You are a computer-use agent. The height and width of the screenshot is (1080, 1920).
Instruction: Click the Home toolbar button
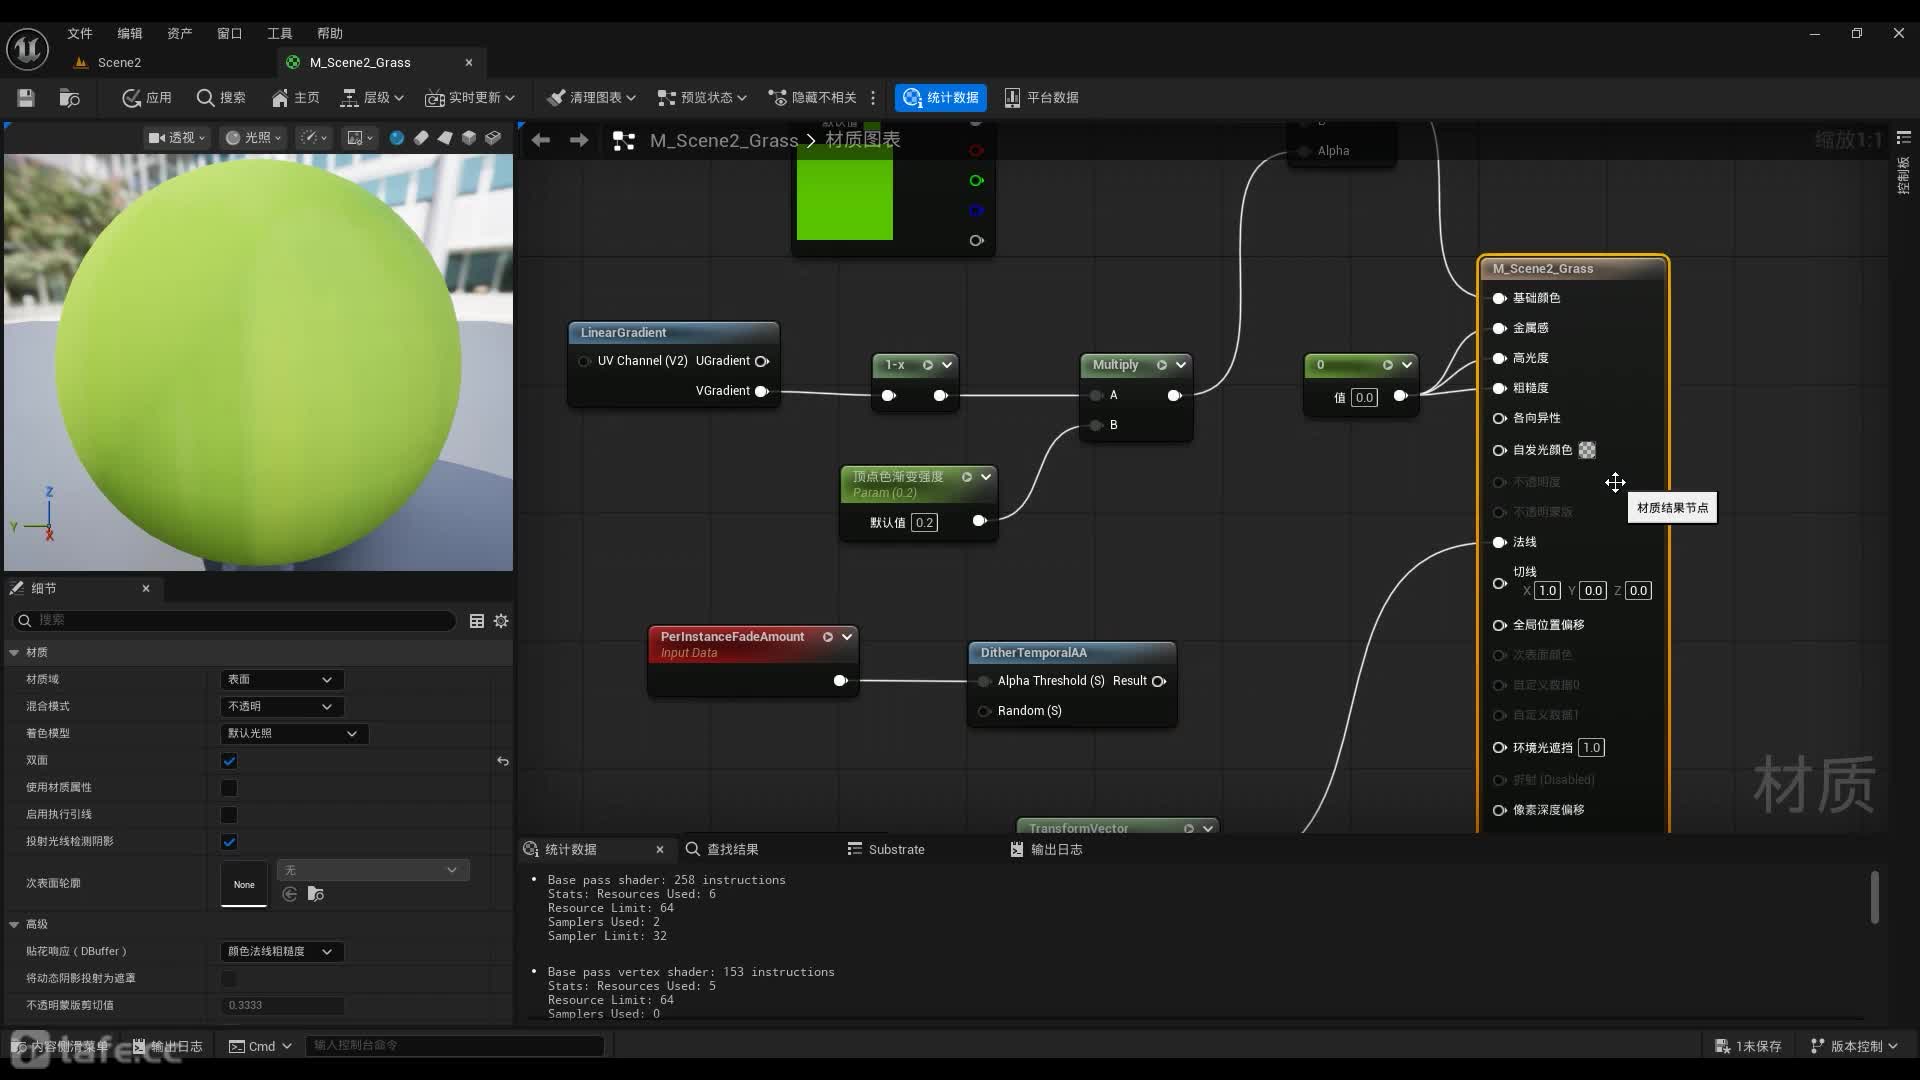tap(295, 97)
